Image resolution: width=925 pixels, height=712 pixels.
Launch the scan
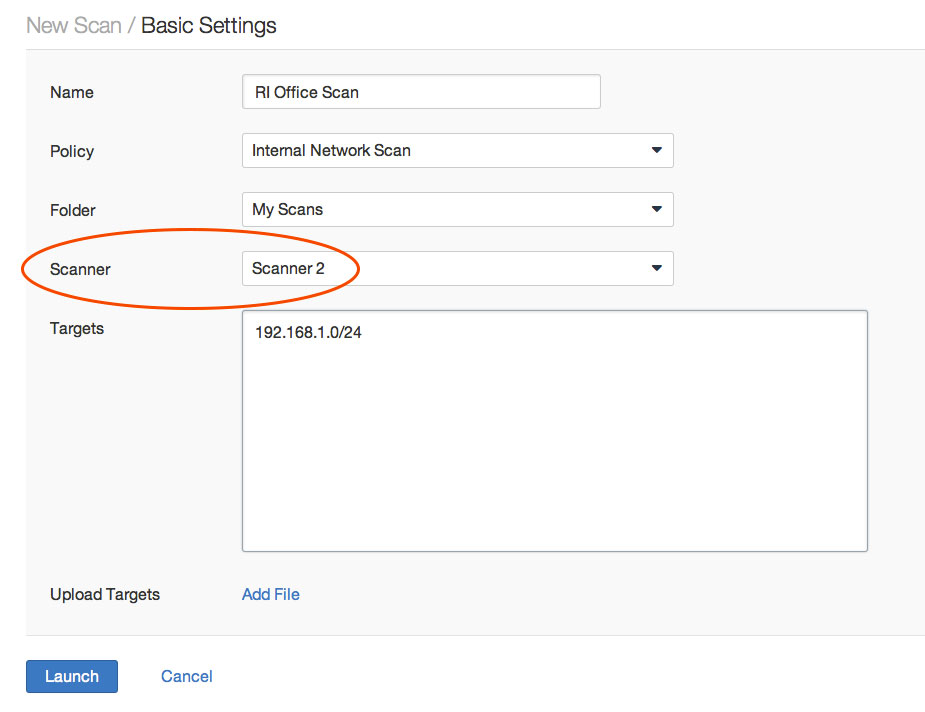72,676
